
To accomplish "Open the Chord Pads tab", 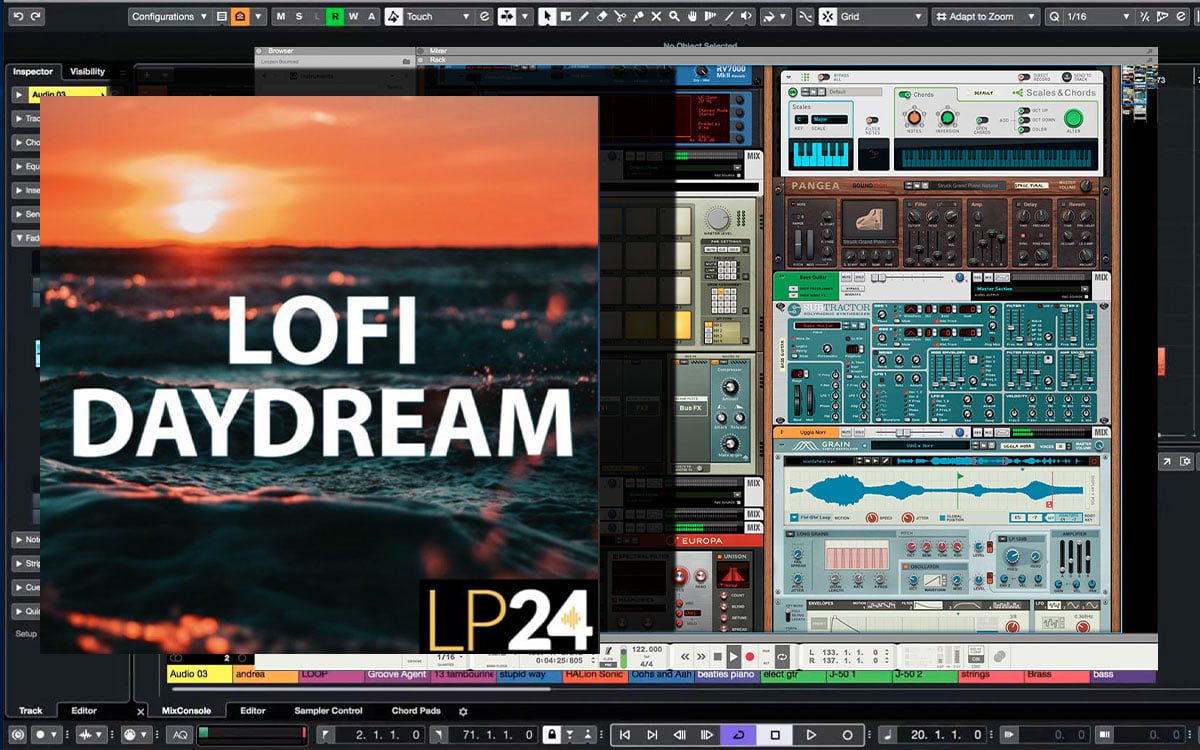I will click(x=416, y=711).
